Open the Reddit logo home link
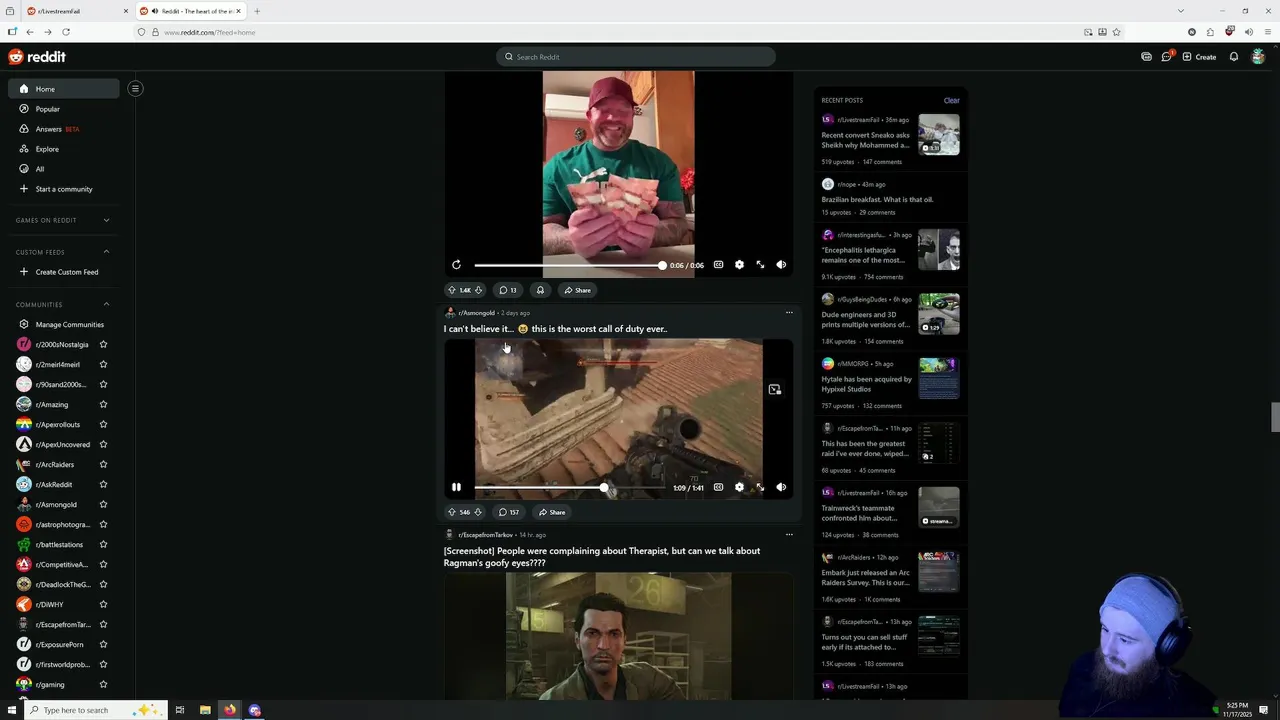The width and height of the screenshot is (1280, 720). click(x=37, y=57)
